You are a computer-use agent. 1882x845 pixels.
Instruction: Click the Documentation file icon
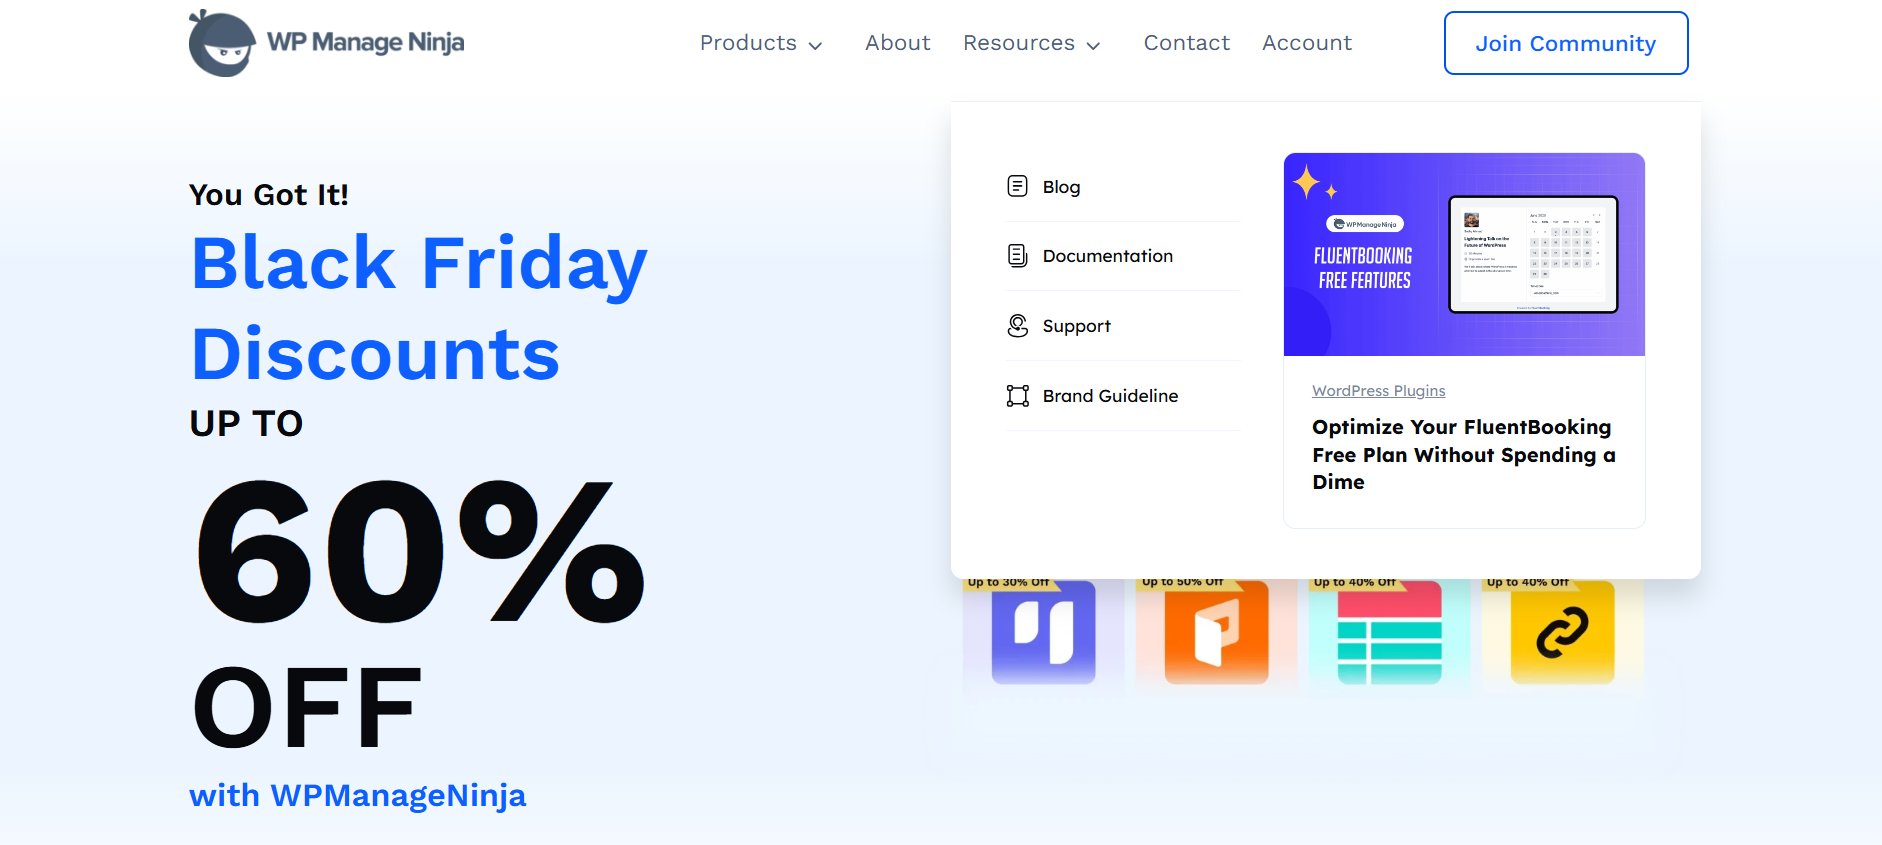pos(1017,256)
